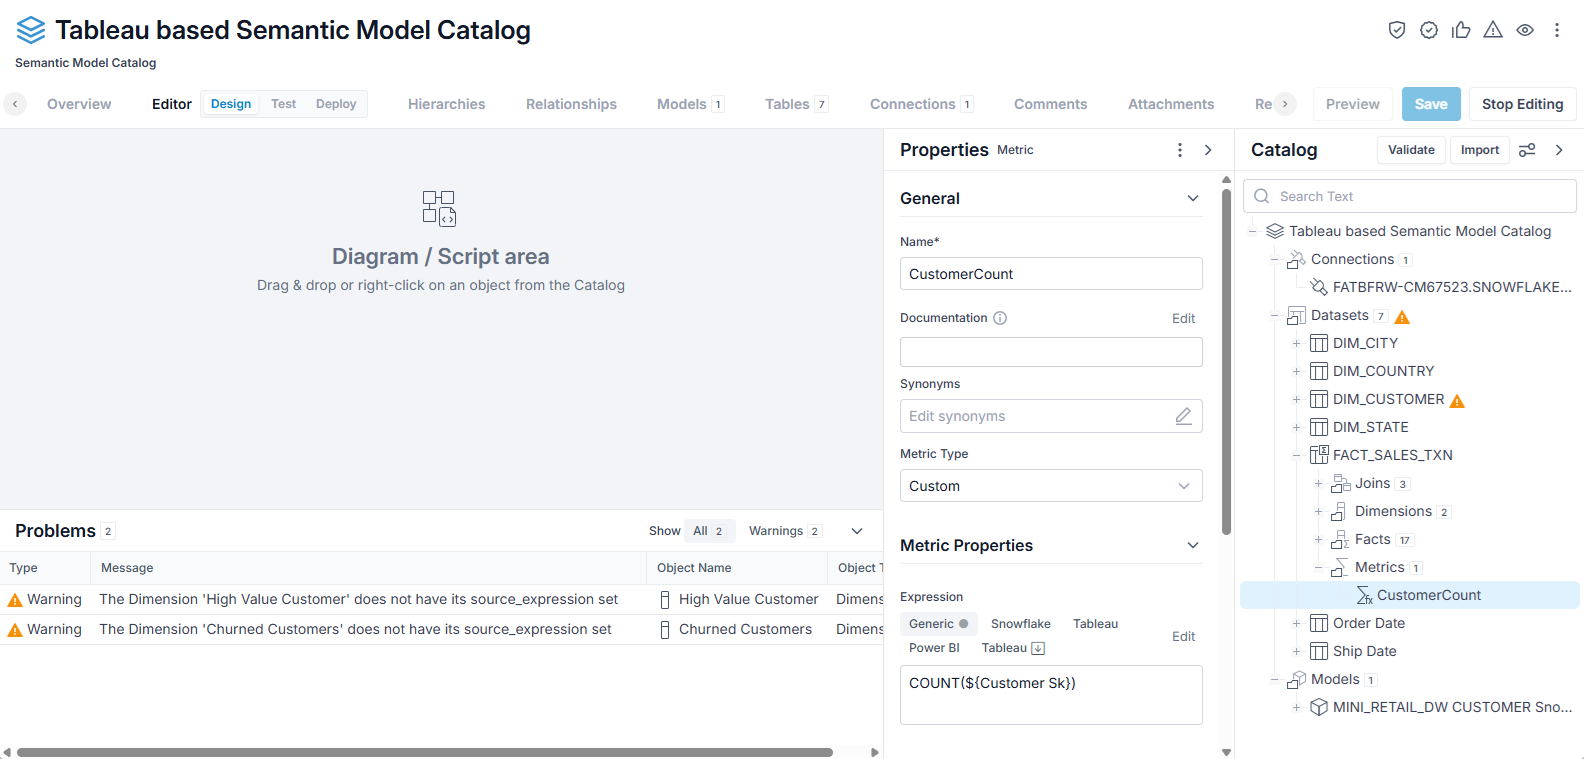Click the Catalog settings sliders icon
Image resolution: width=1584 pixels, height=759 pixels.
pos(1527,150)
